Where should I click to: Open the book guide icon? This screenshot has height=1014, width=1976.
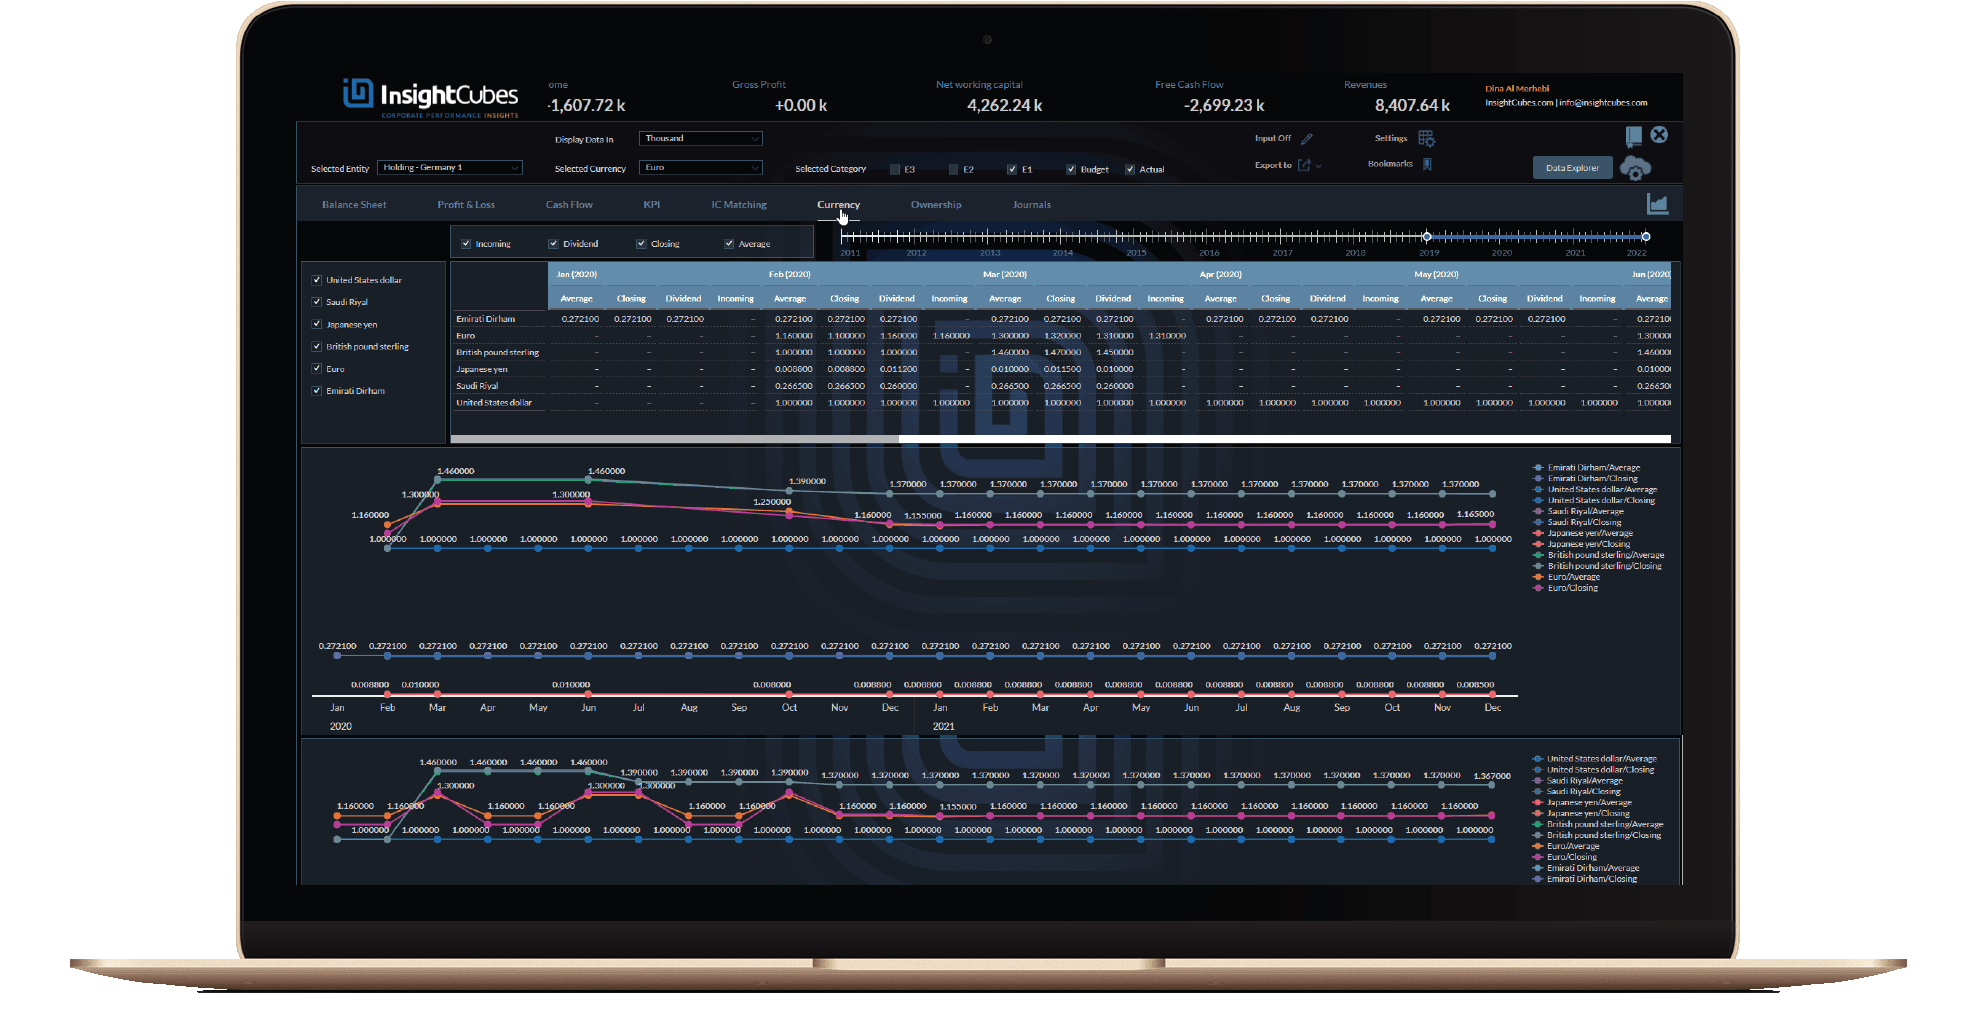[1633, 136]
